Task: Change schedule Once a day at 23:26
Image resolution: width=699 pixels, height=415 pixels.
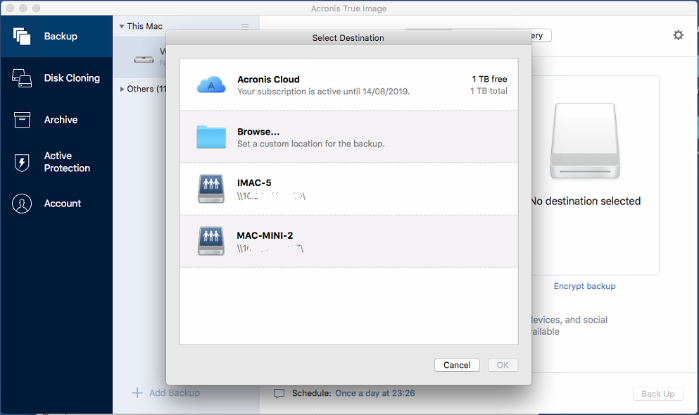Action: click(375, 393)
